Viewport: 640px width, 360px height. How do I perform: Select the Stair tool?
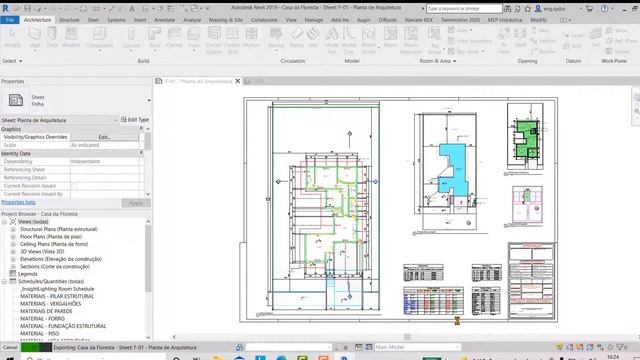[x=313, y=37]
